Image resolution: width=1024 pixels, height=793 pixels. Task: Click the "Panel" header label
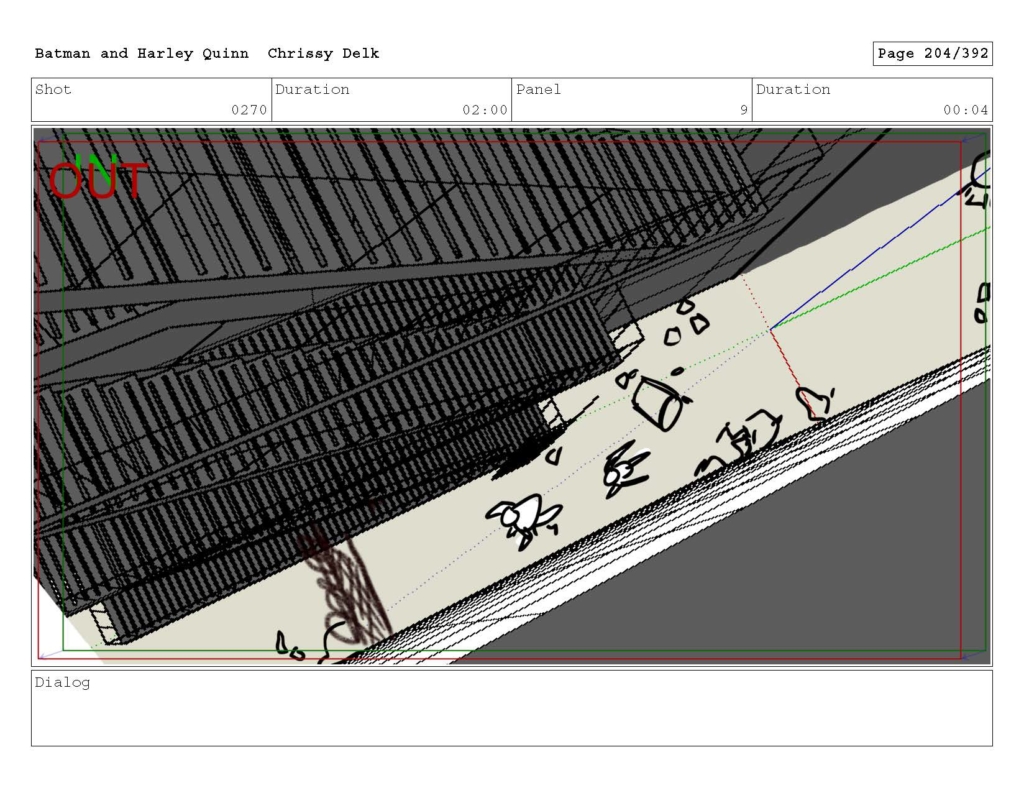pos(538,89)
